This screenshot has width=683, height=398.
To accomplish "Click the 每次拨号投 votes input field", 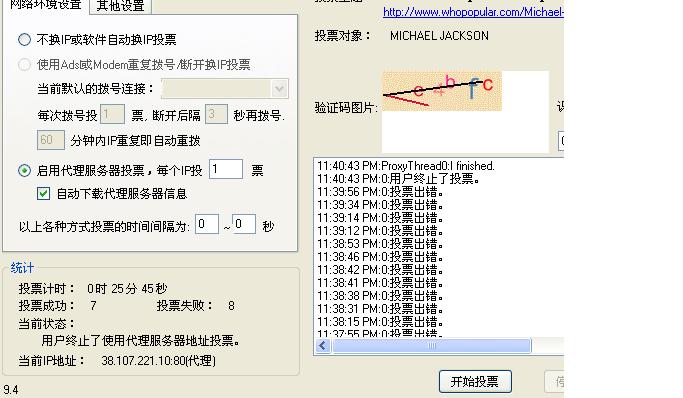I will pyautogui.click(x=112, y=115).
